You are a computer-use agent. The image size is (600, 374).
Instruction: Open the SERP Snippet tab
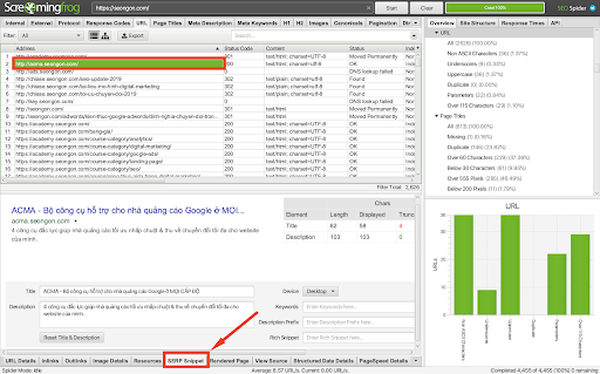click(x=186, y=361)
